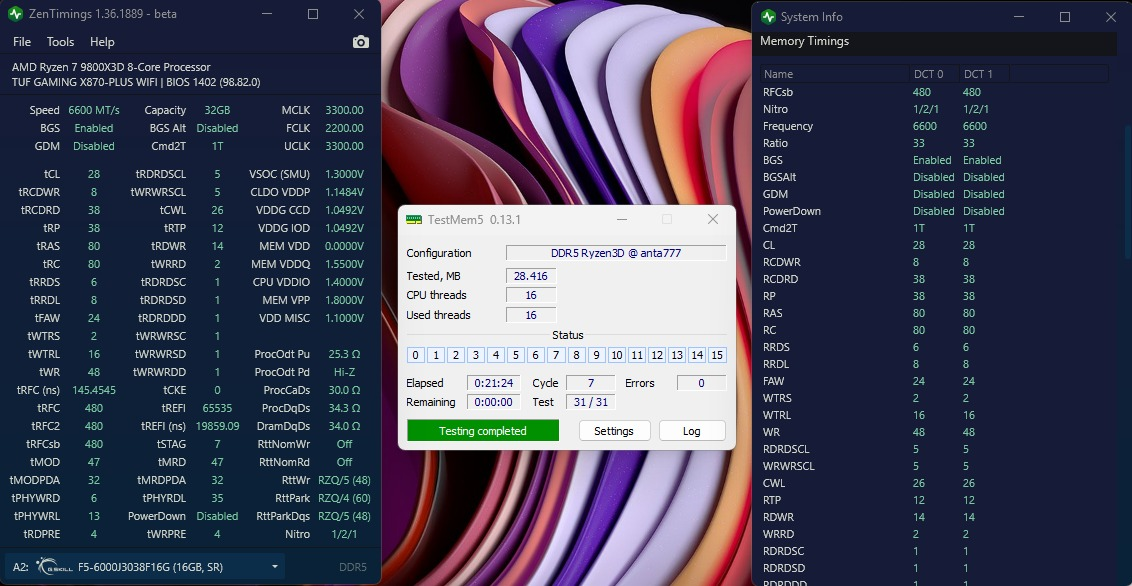Close the TestMem5 window
The width and height of the screenshot is (1132, 586).
(x=713, y=219)
